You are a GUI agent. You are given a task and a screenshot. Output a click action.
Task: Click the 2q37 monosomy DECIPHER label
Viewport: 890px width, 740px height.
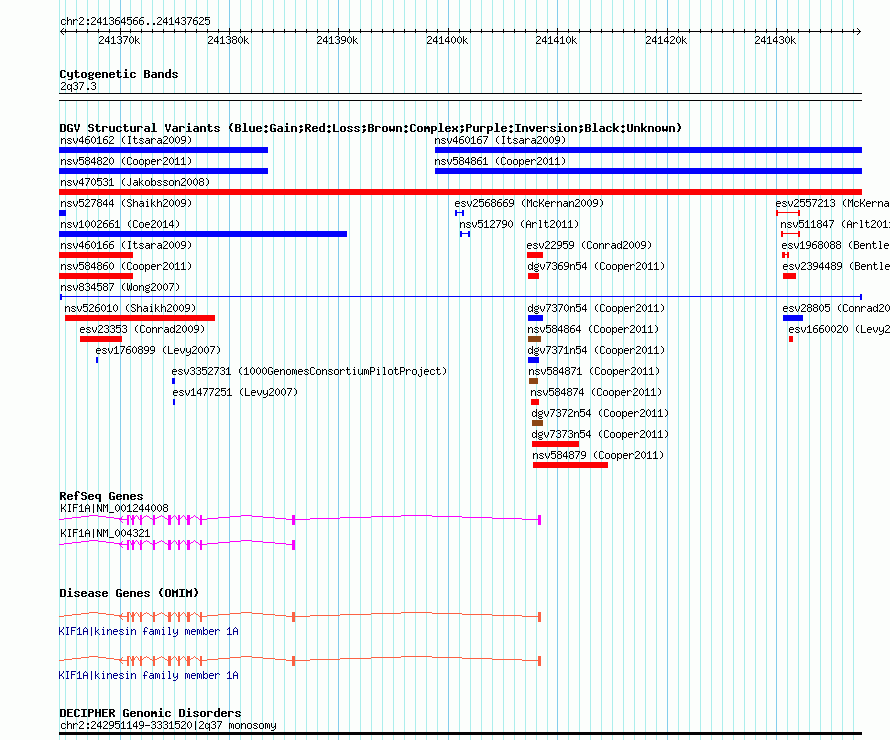(x=168, y=725)
